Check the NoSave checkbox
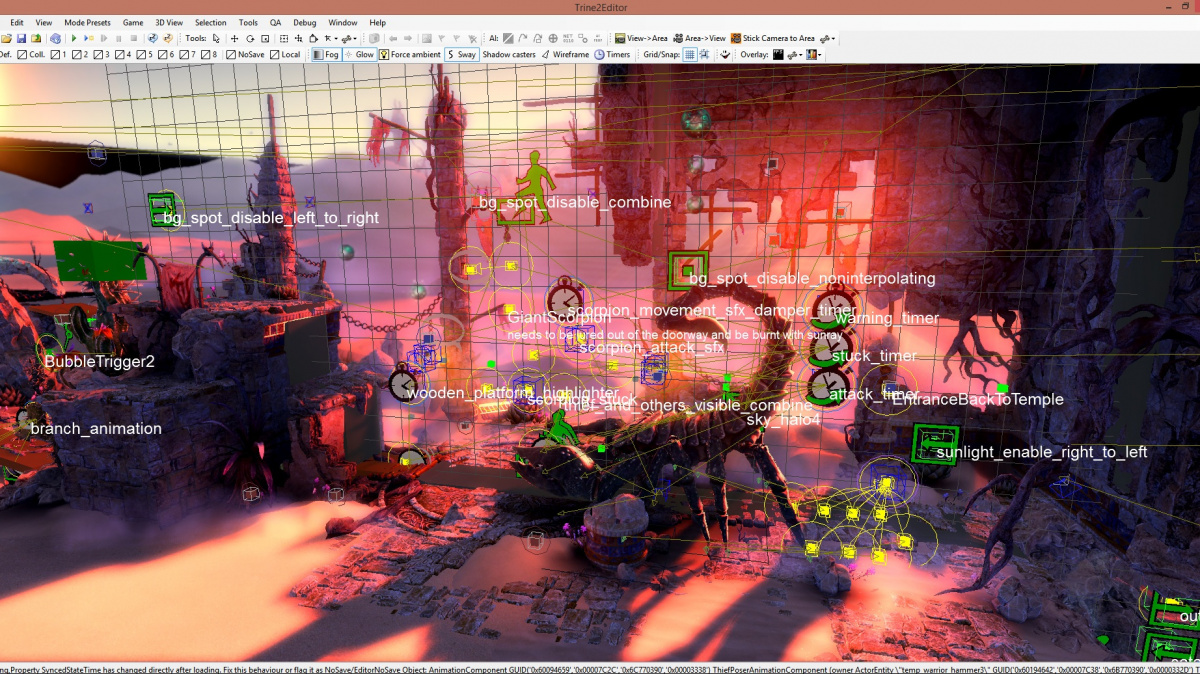The width and height of the screenshot is (1200, 674). [231, 54]
